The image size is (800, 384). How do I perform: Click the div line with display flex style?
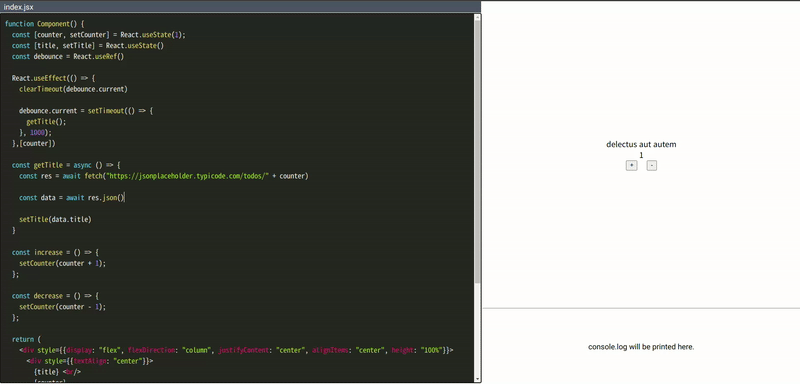[236, 350]
